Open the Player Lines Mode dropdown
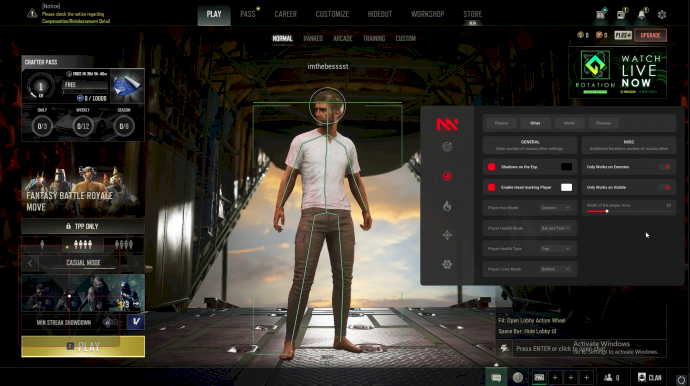Screen dimensions: 690x386 pos(555,269)
